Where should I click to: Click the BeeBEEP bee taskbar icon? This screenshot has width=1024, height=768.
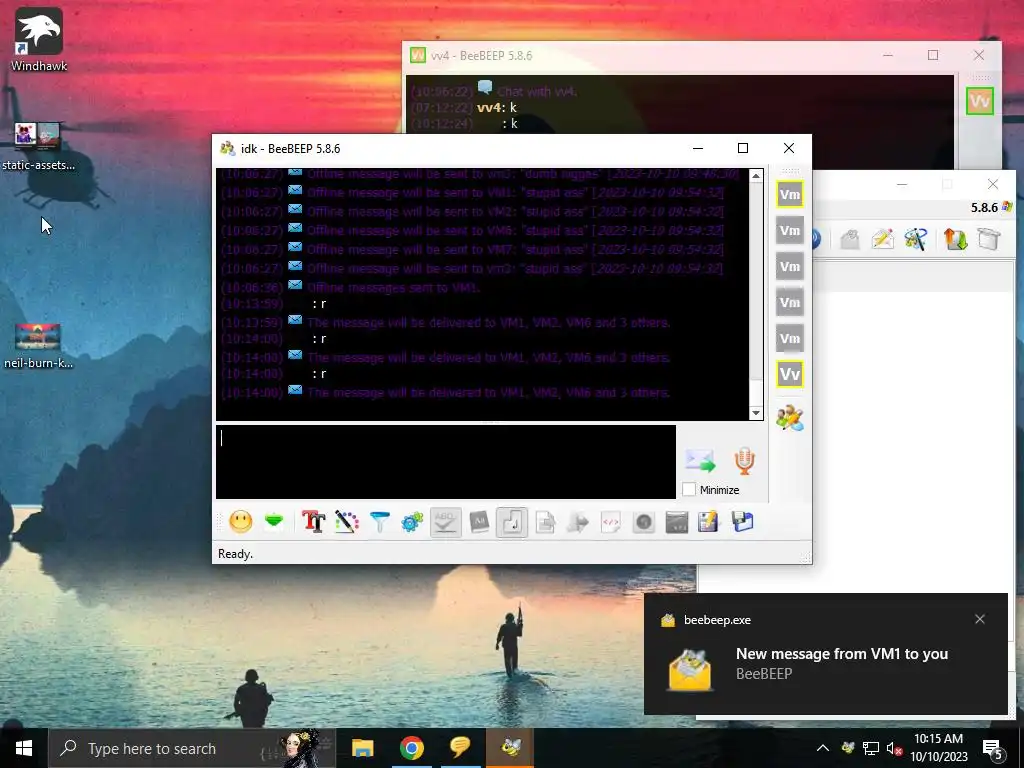point(510,747)
